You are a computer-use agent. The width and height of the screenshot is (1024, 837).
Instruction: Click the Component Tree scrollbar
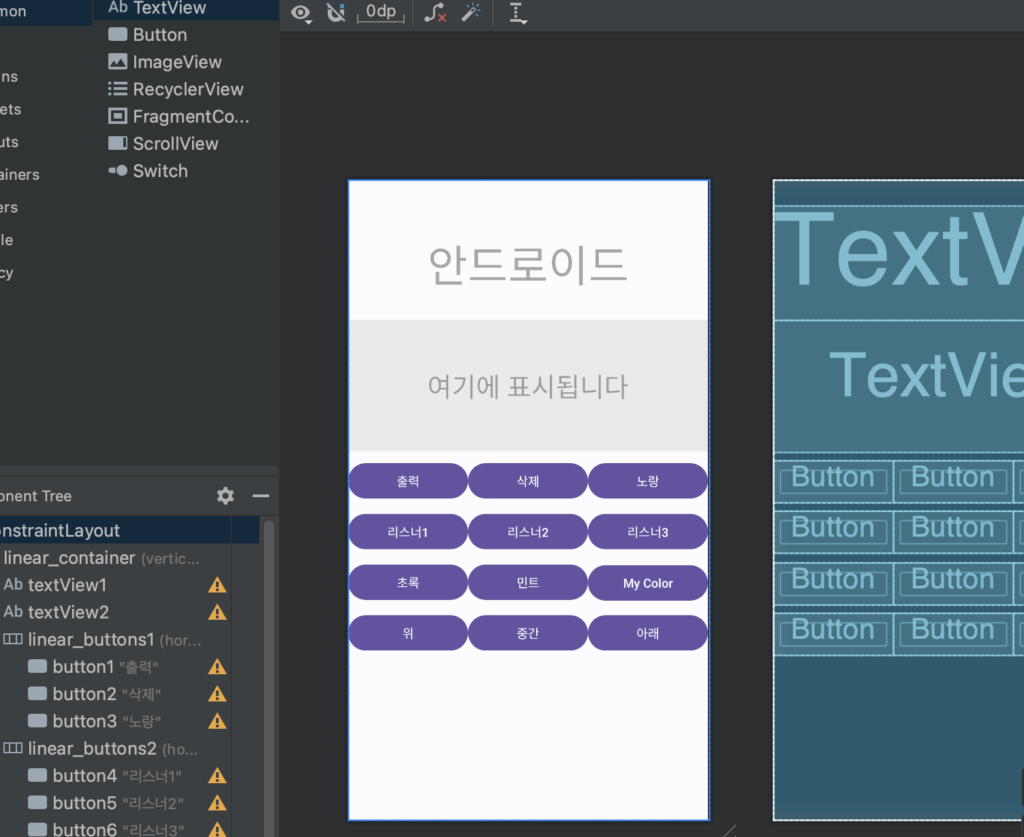[x=268, y=679]
